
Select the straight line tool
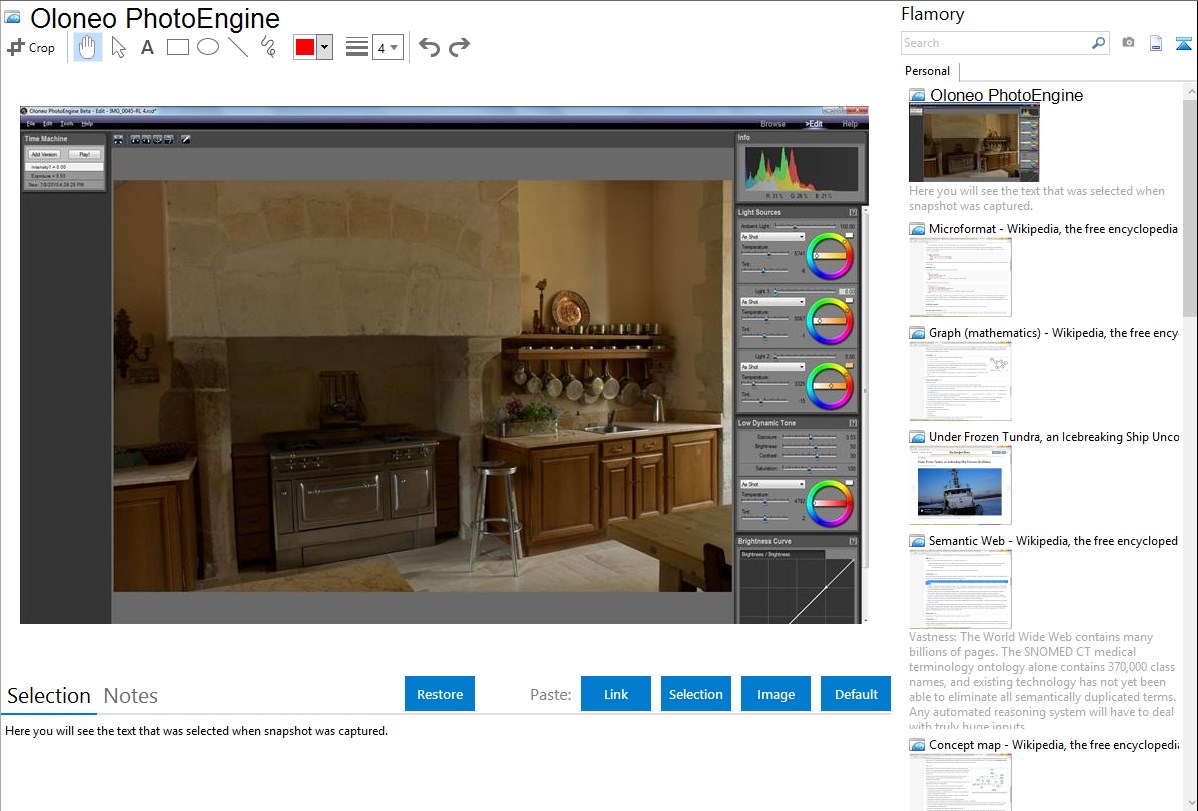(238, 47)
